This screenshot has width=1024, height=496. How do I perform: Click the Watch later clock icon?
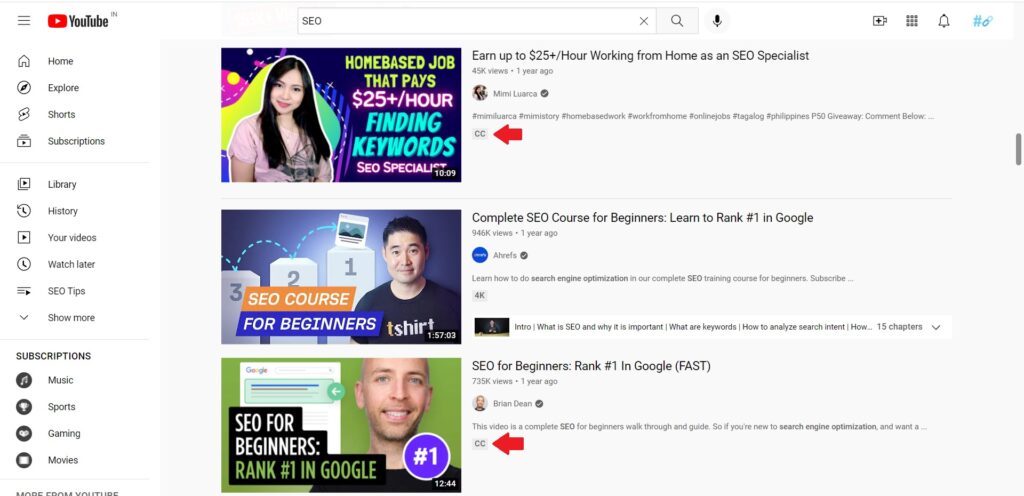point(24,264)
